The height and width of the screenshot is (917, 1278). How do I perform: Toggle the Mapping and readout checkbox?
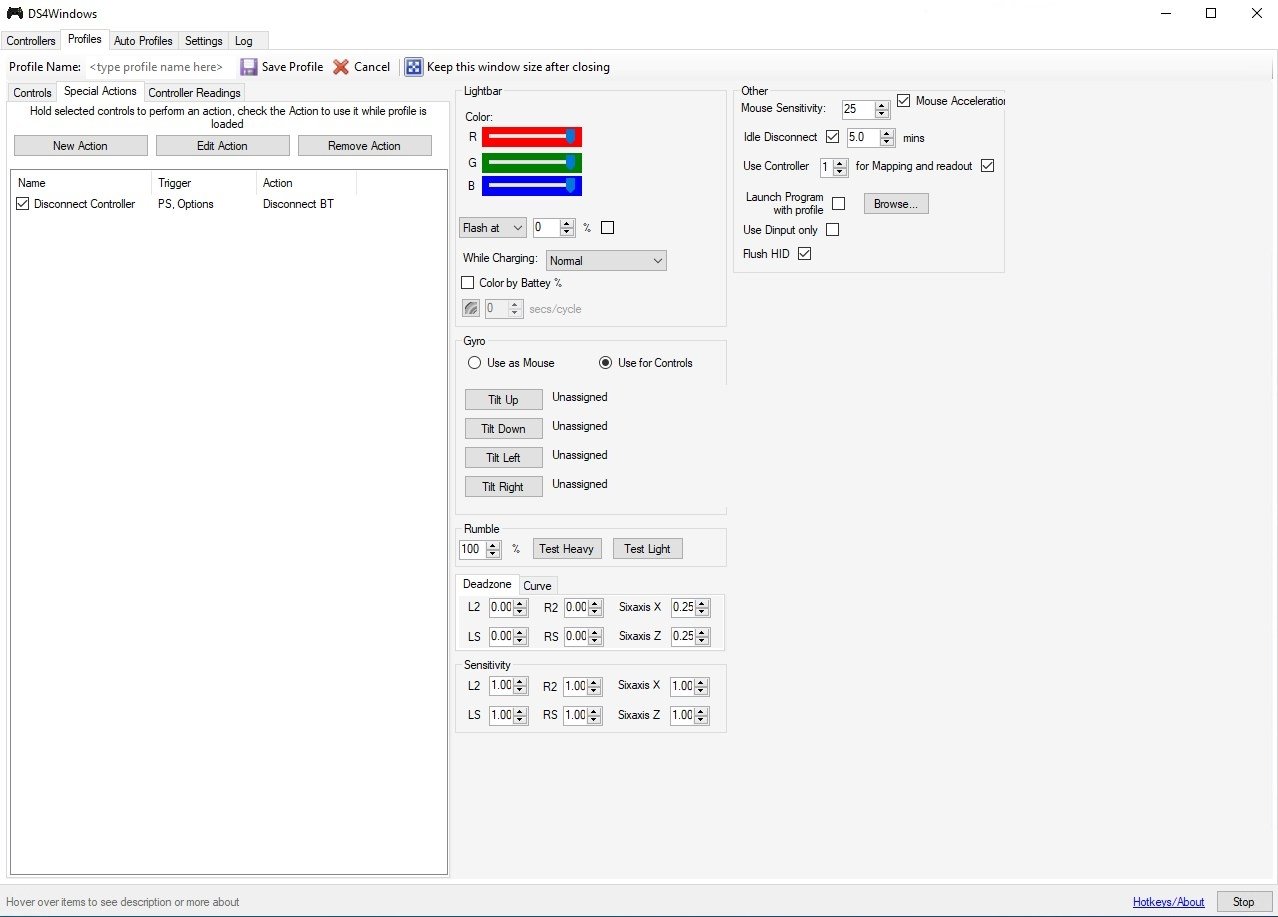point(988,166)
